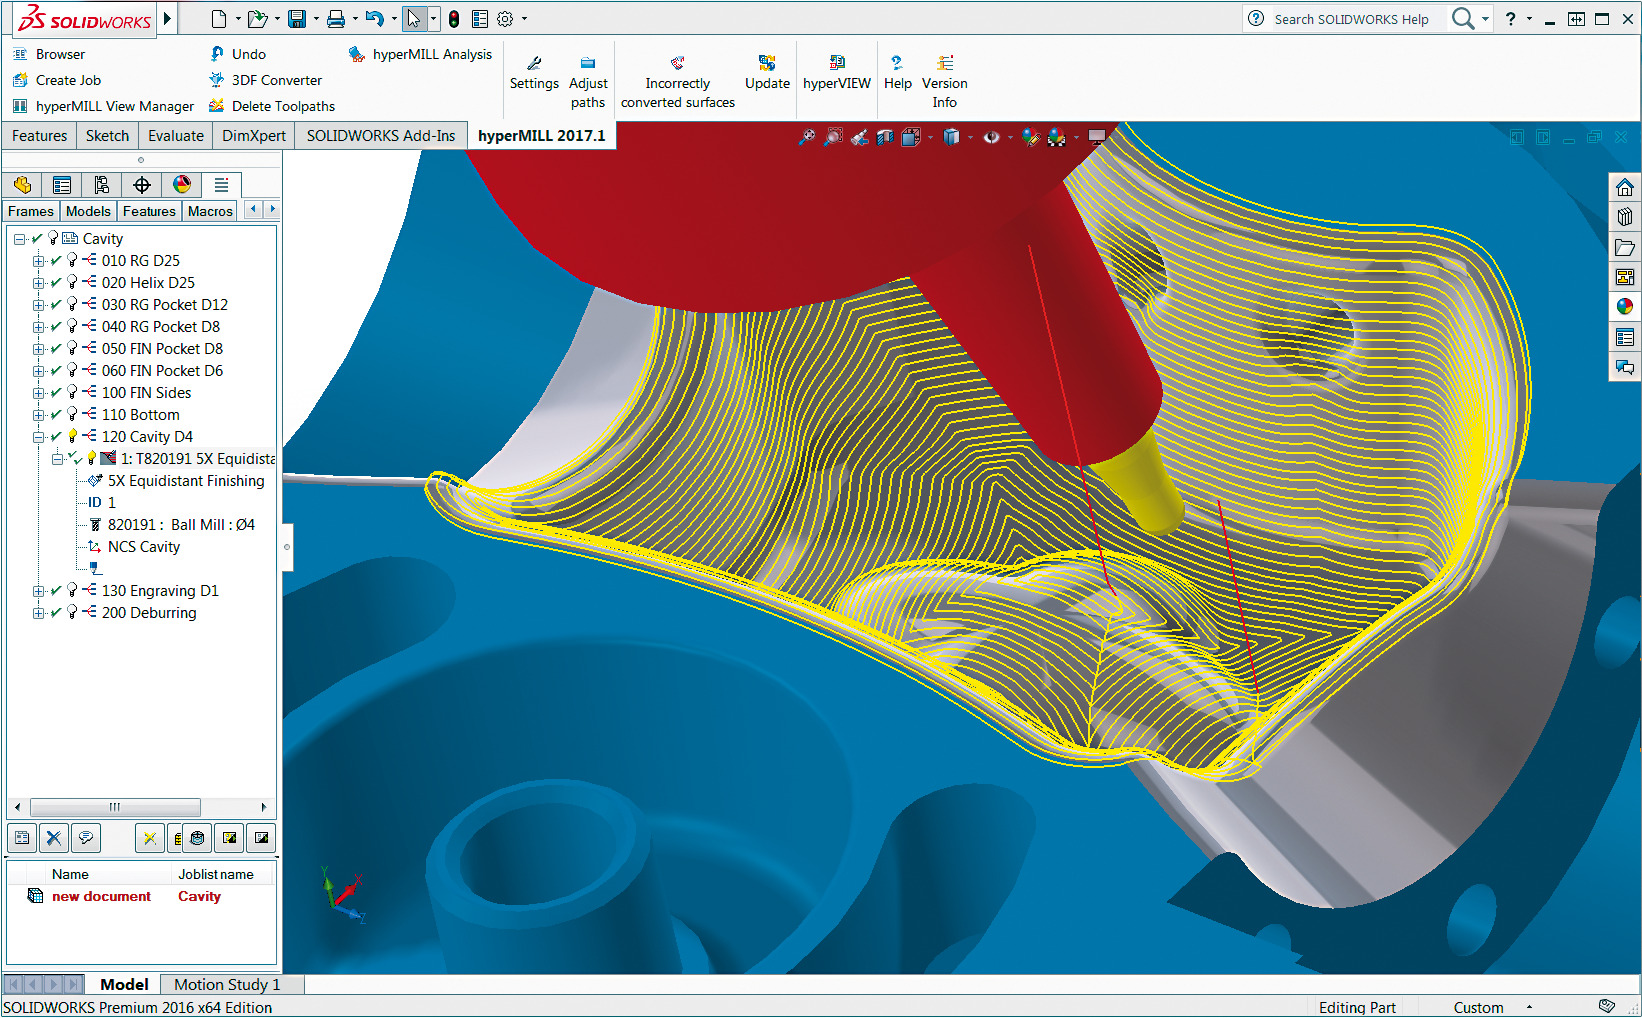
Task: Select the Model tab at bottom
Action: click(x=124, y=985)
